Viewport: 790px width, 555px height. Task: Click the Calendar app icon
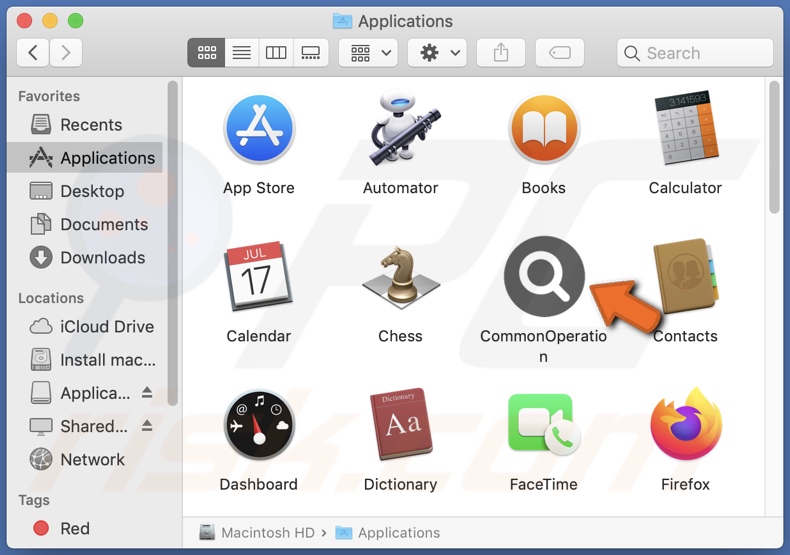click(x=259, y=276)
